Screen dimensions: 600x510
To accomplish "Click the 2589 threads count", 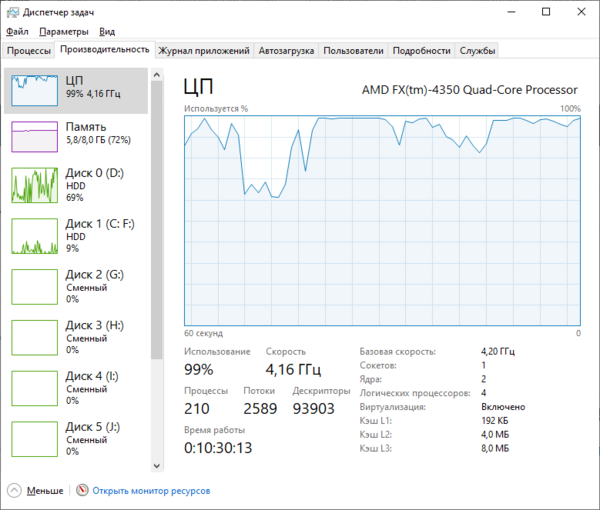I will coord(260,409).
